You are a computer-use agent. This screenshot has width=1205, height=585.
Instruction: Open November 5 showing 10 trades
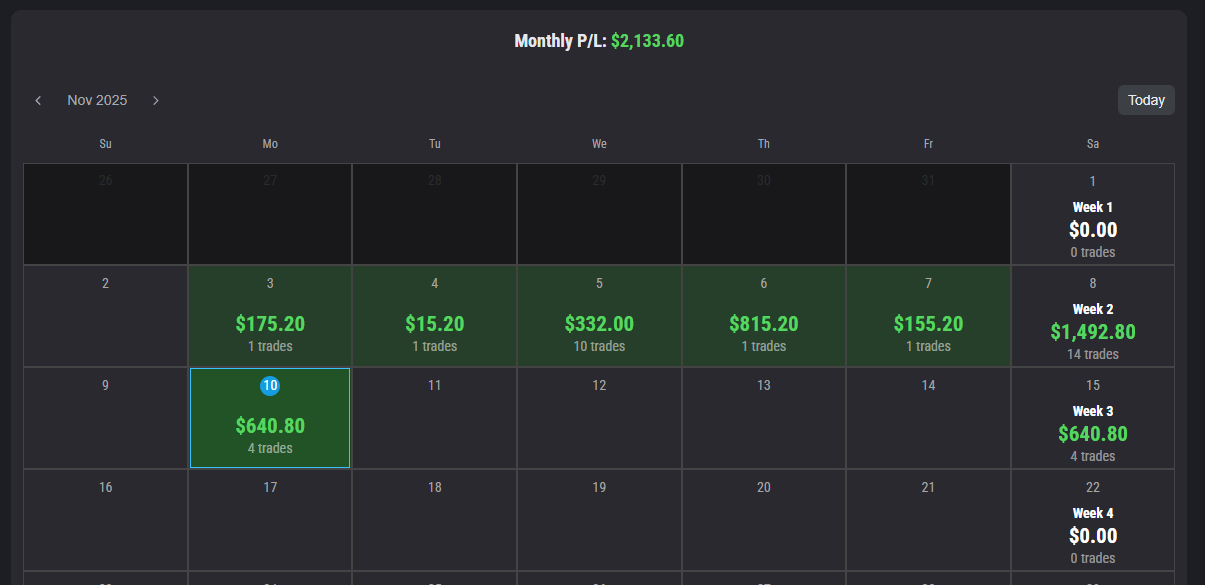(599, 316)
